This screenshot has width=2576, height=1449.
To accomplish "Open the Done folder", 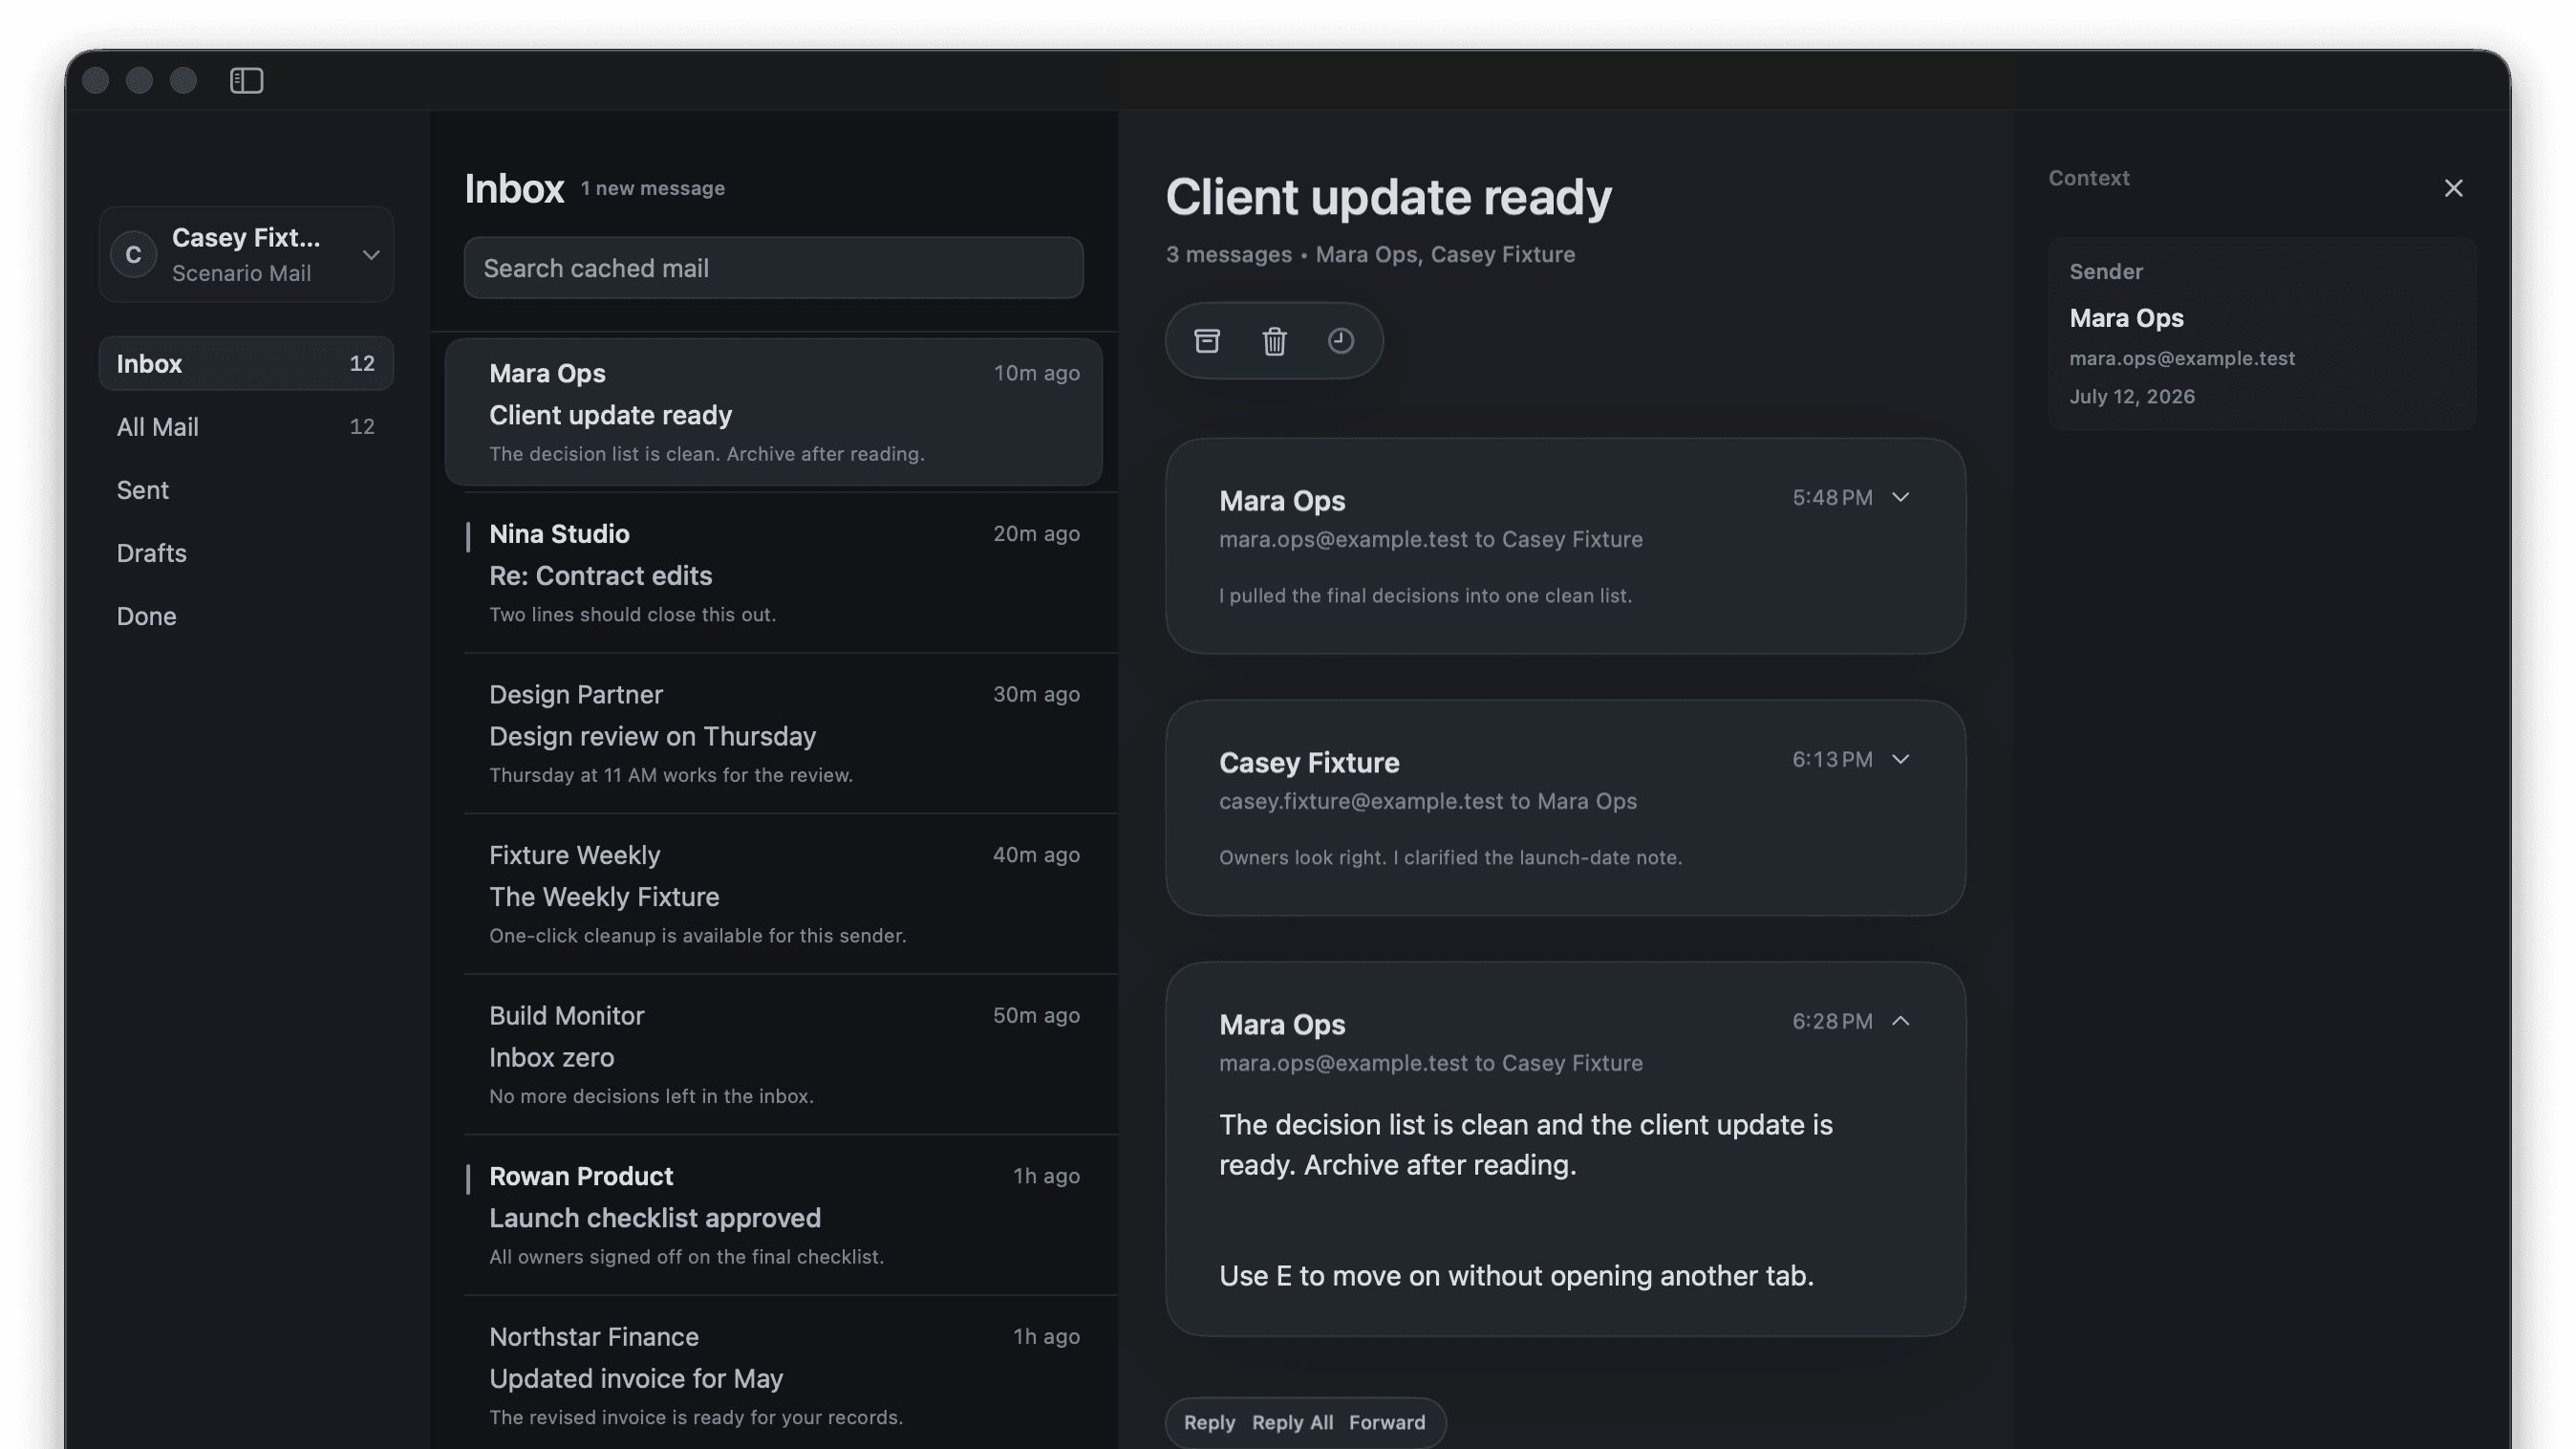I will 246,616.
